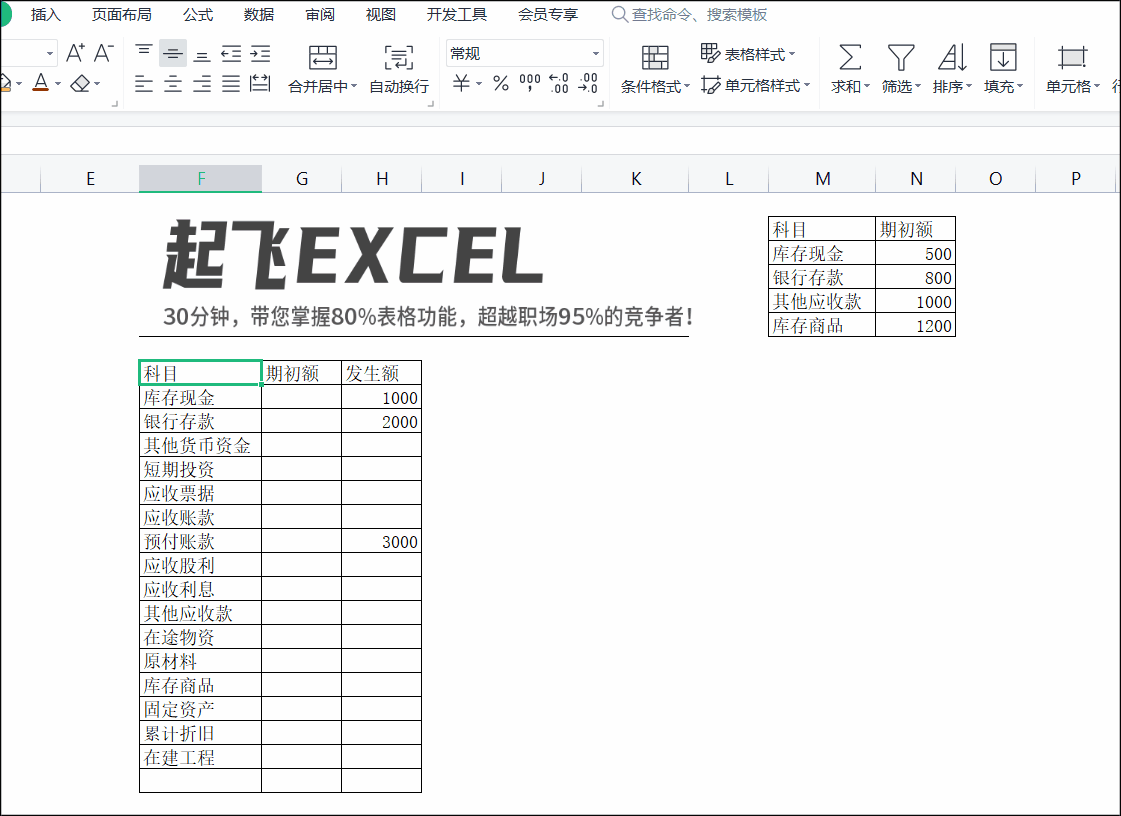
Task: Increase font size with A+ icon
Action: coord(75,53)
